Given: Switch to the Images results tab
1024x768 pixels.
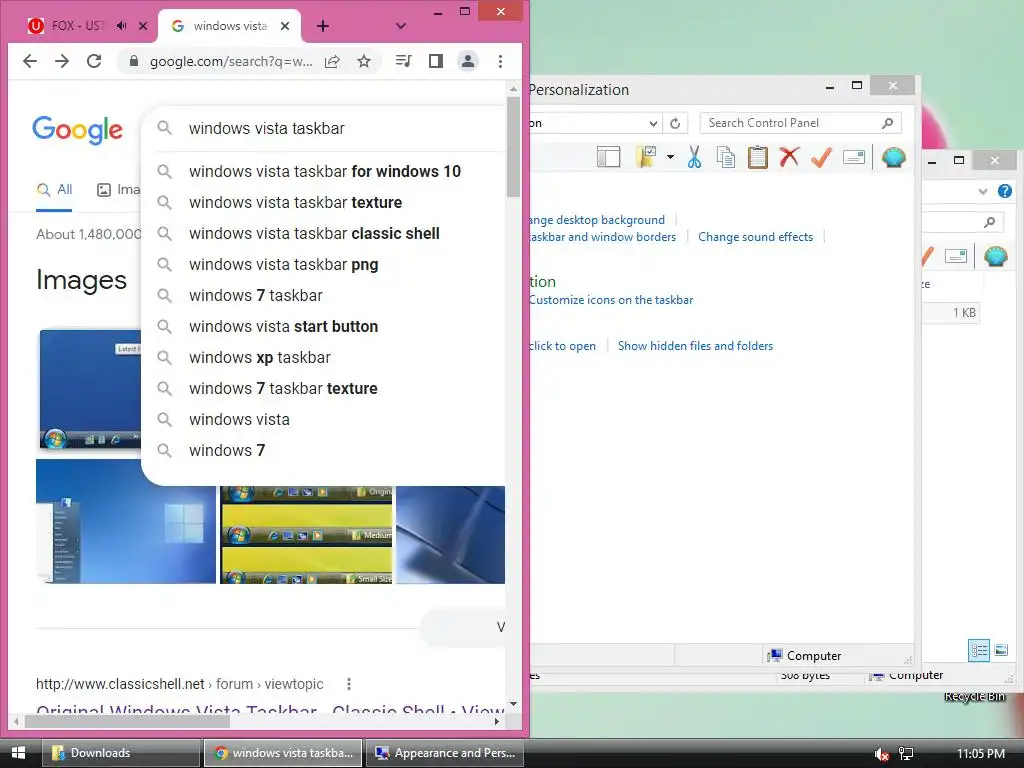Looking at the screenshot, I should point(118,190).
